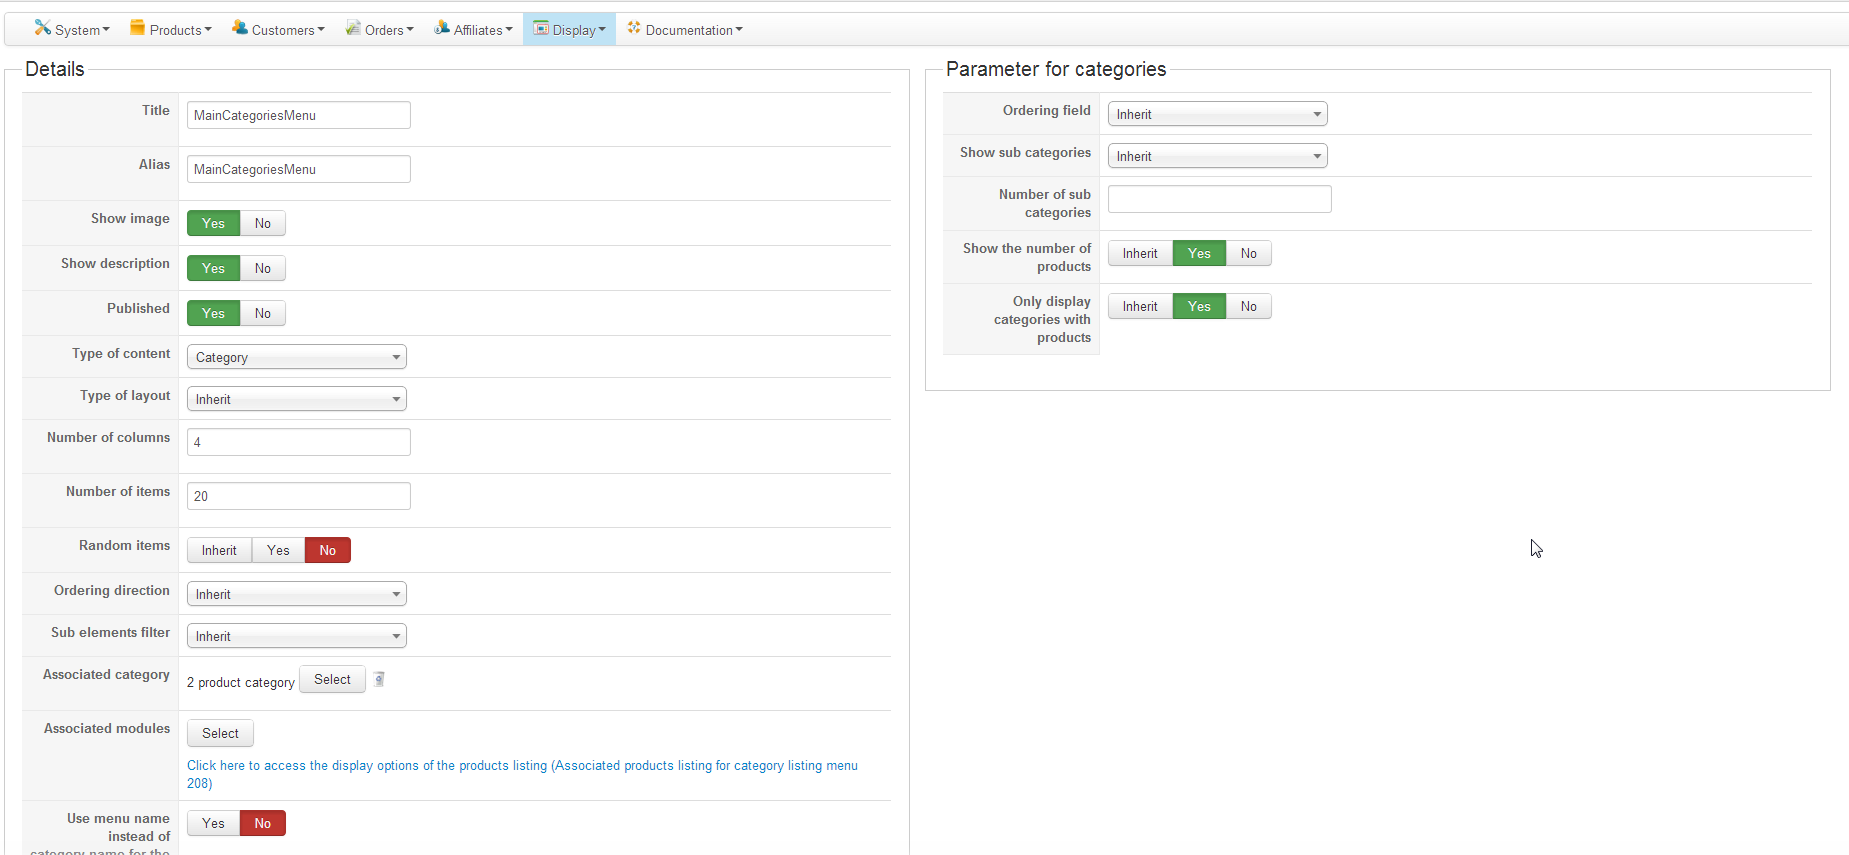Focus the Alias input field

pos(299,169)
